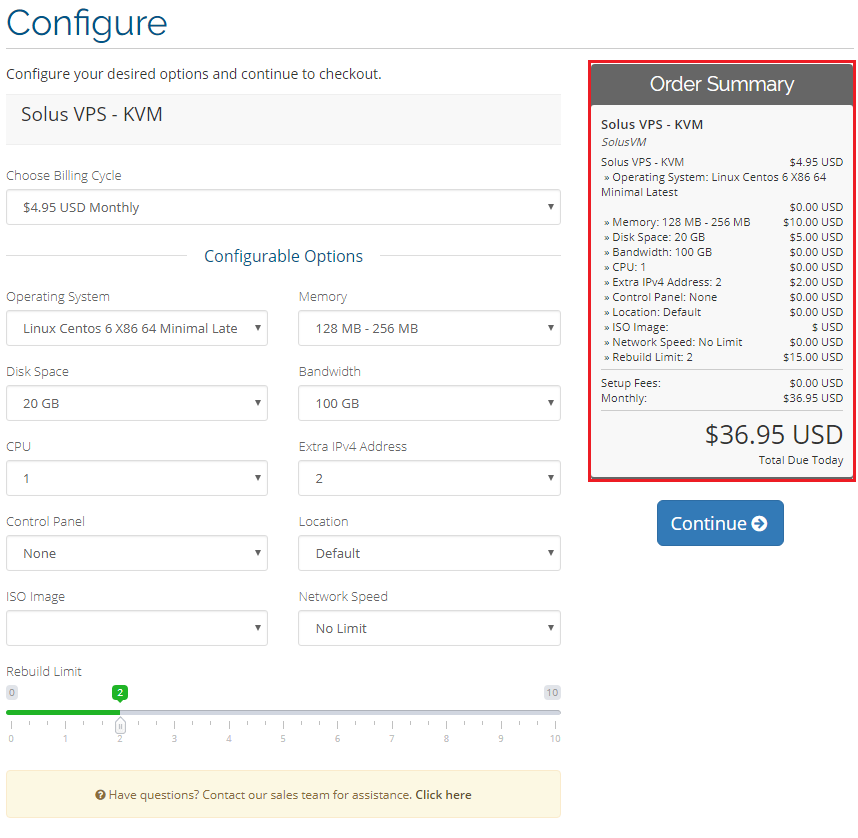858x838 pixels.
Task: Click the Rebuild Limit min label 0
Action: 11,692
